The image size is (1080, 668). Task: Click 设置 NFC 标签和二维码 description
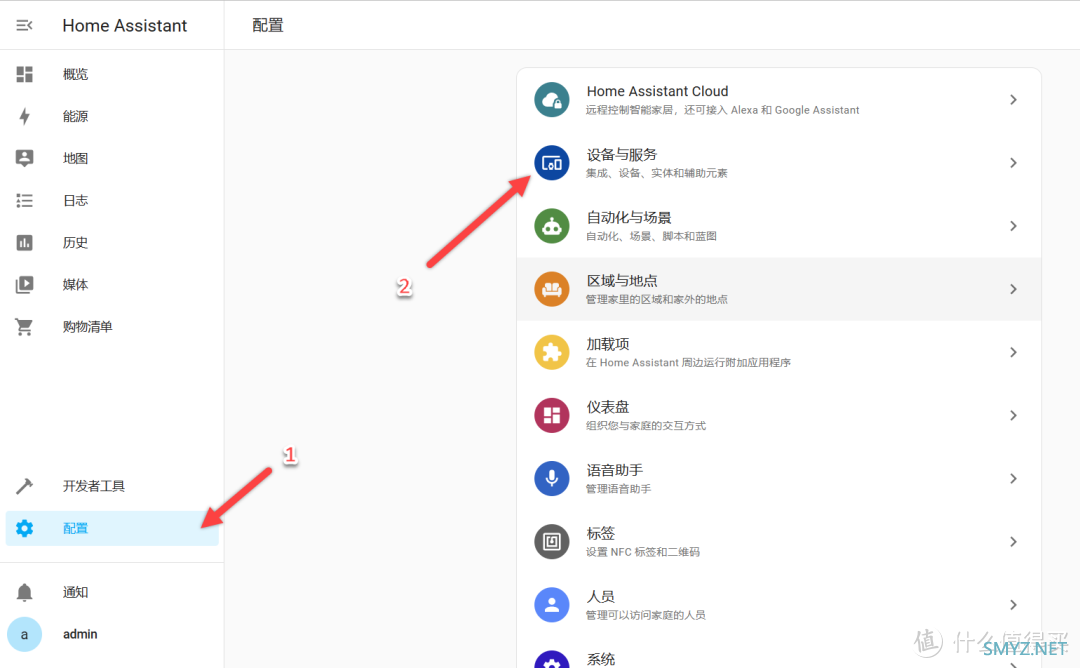643,552
